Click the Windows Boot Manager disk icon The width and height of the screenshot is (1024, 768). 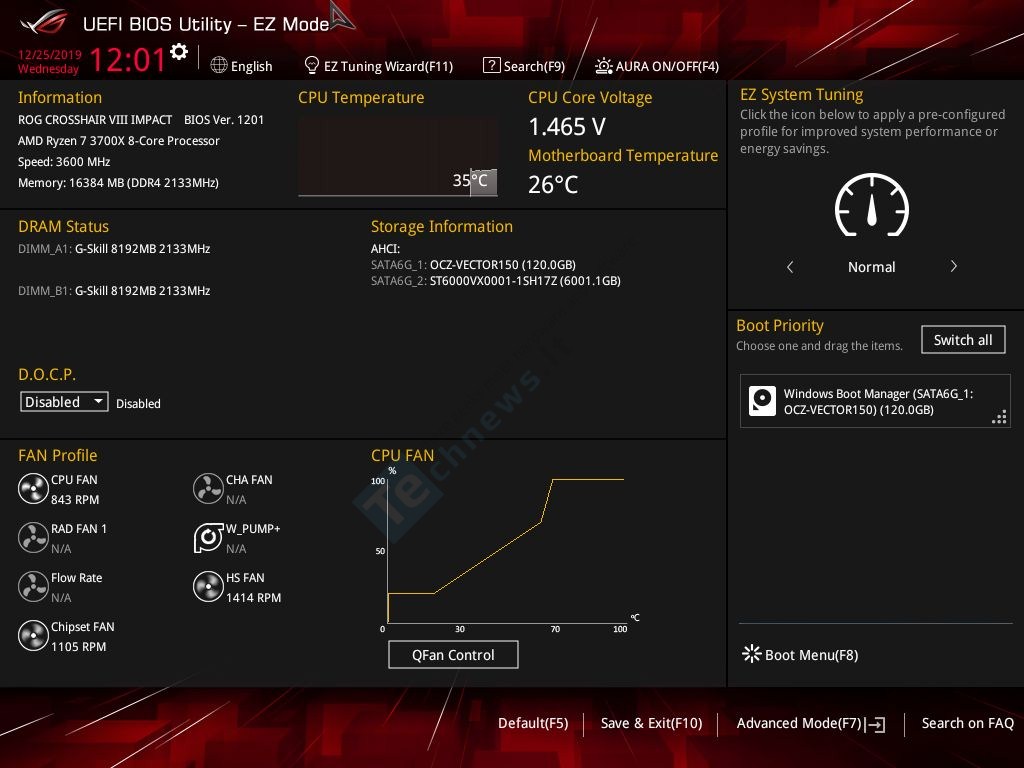(762, 401)
